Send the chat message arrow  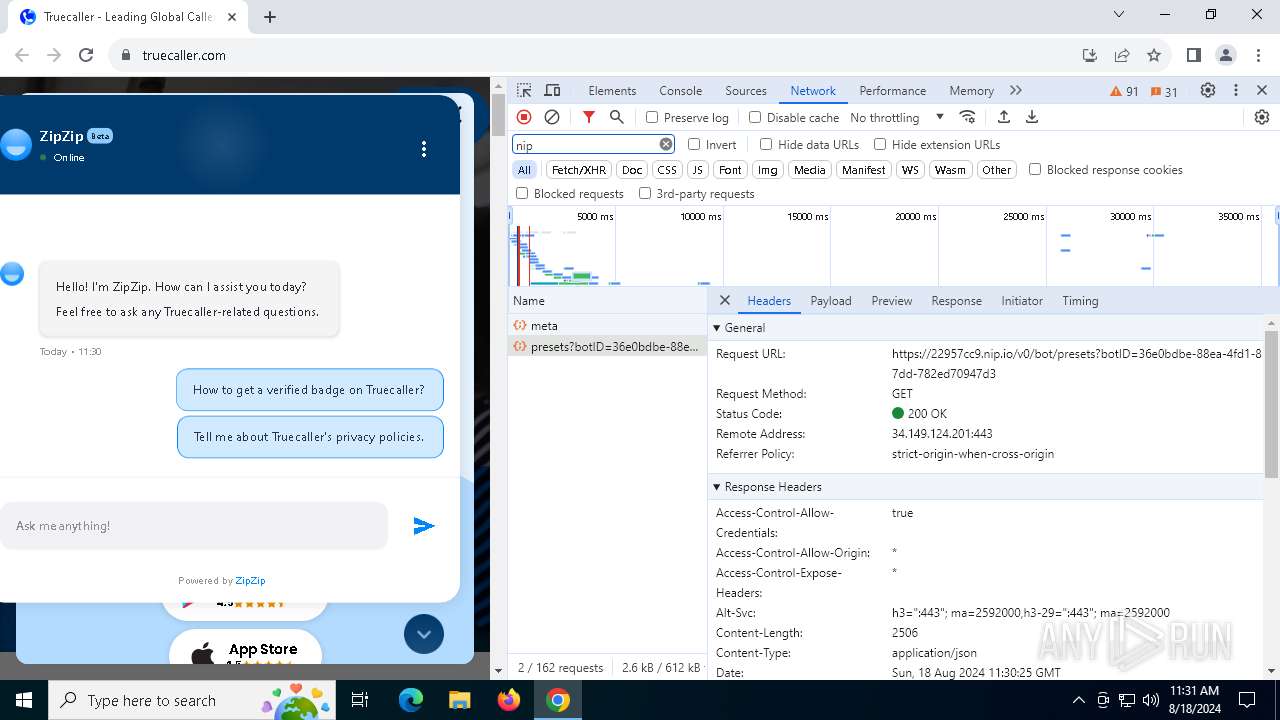point(424,526)
